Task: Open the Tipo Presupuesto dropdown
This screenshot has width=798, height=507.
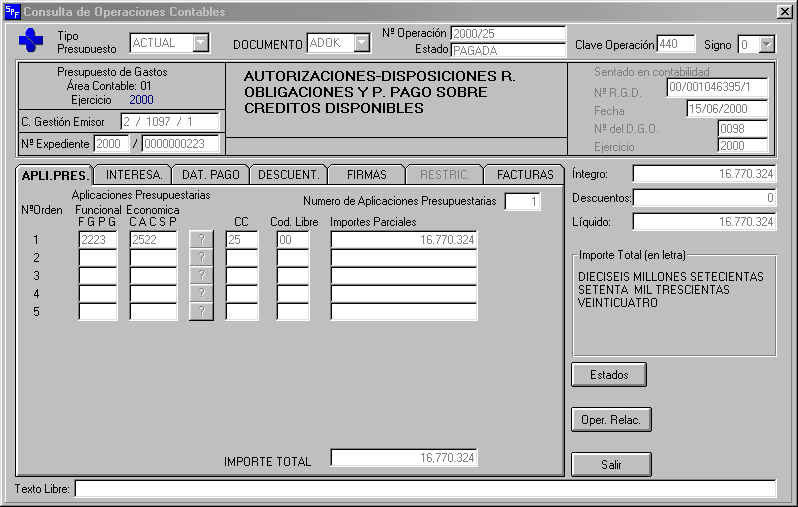Action: point(201,43)
